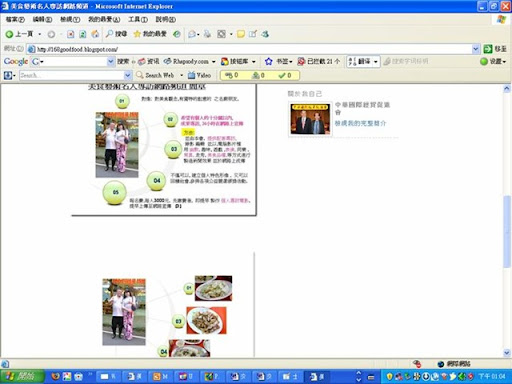Click the Windows Start button

tap(22, 377)
